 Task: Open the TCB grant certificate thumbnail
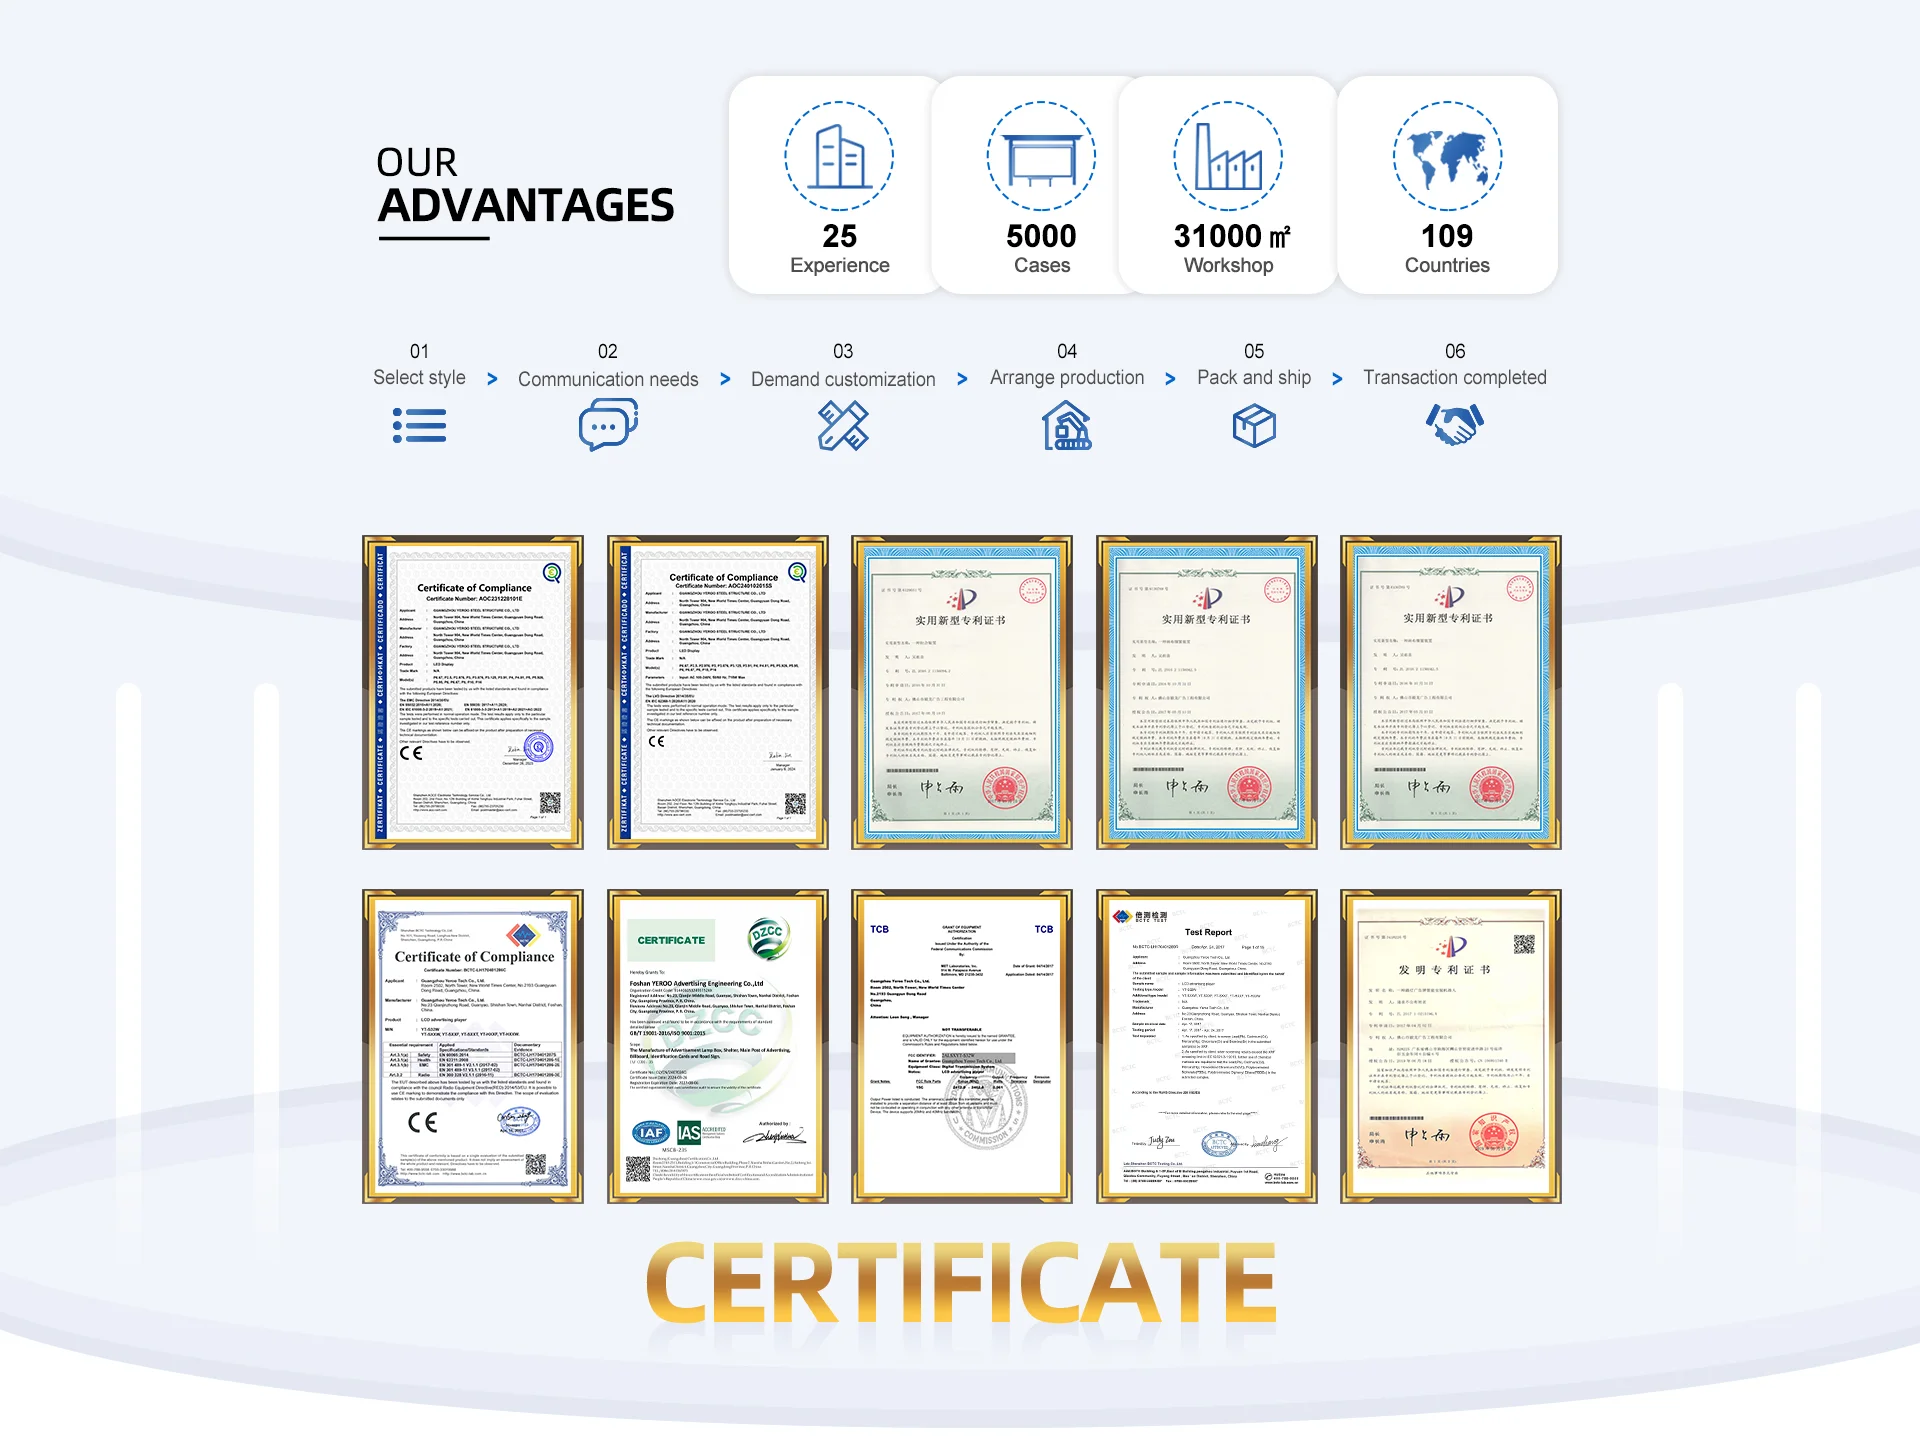(x=961, y=1046)
